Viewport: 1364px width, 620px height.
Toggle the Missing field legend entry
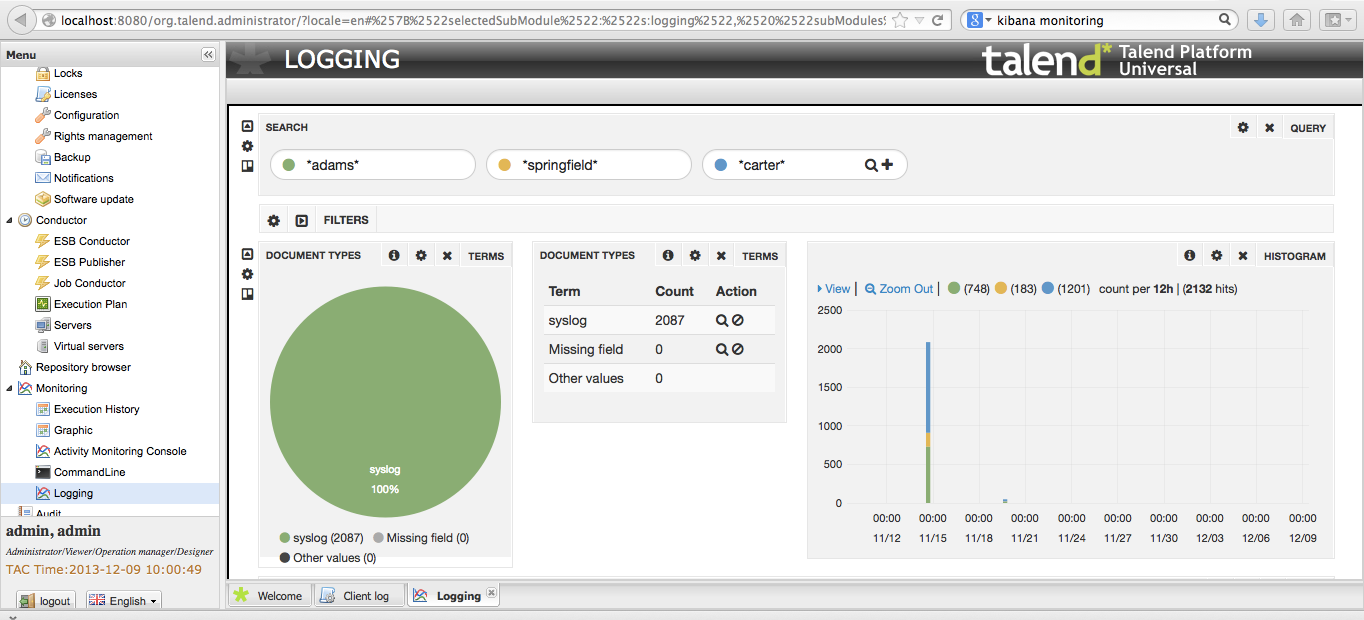pos(420,538)
